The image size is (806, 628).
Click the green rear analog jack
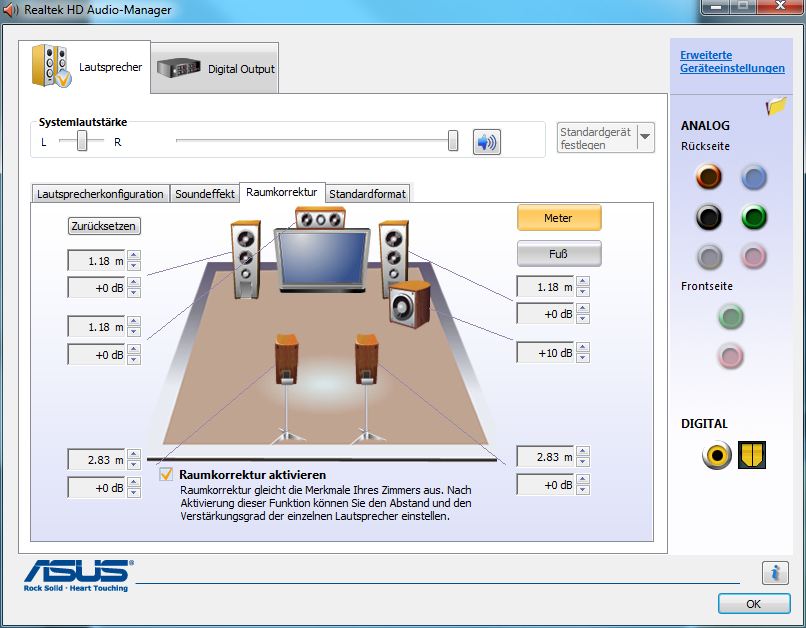click(754, 217)
